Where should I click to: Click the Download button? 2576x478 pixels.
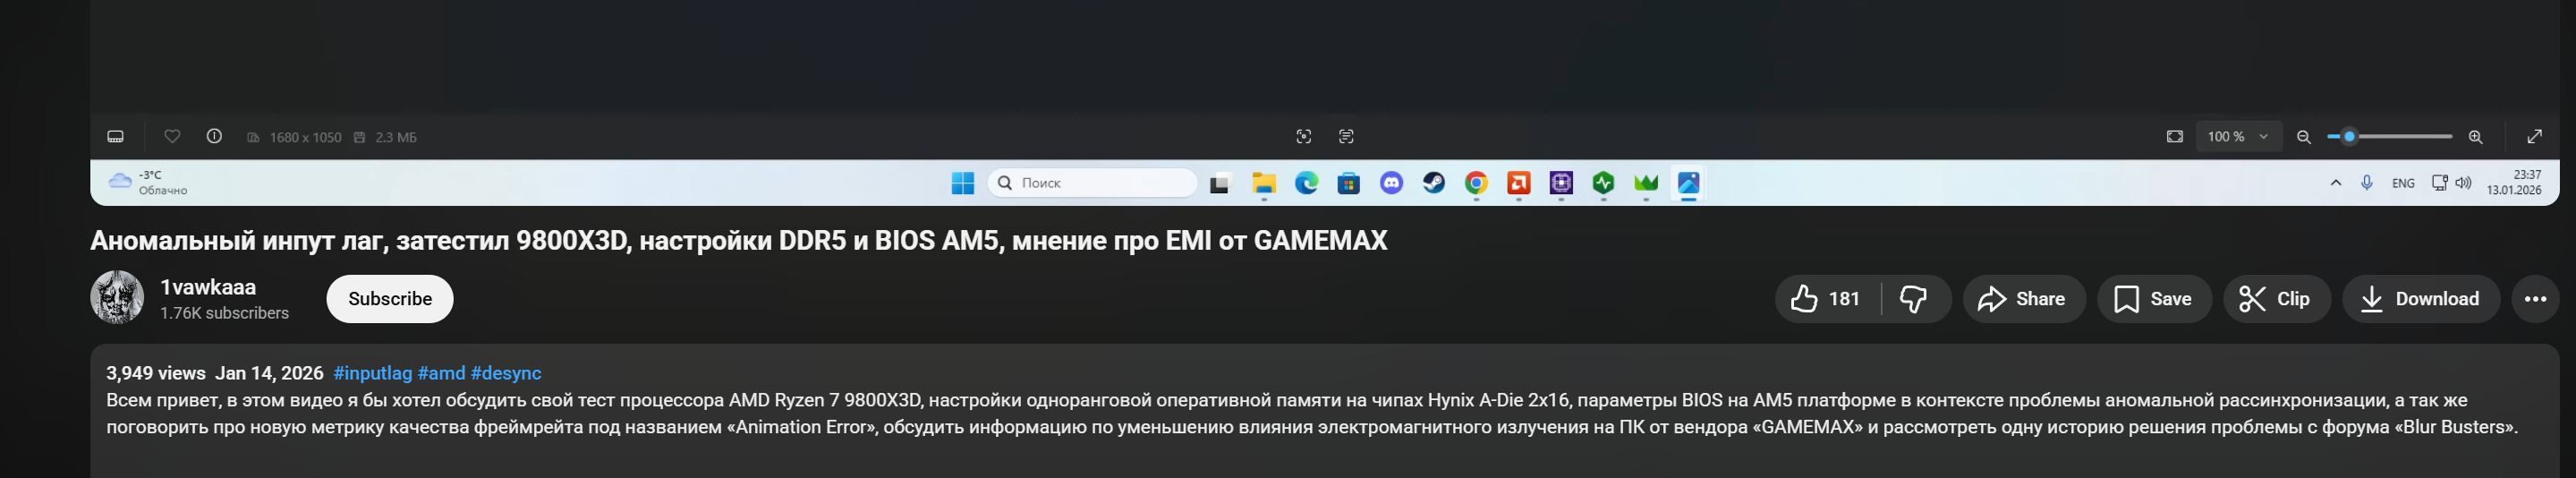(x=2421, y=299)
